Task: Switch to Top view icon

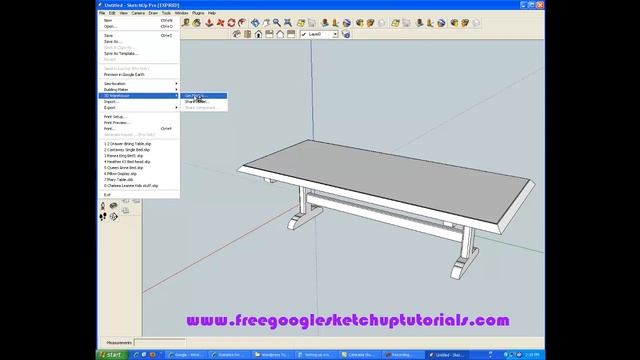Action: tap(247, 34)
